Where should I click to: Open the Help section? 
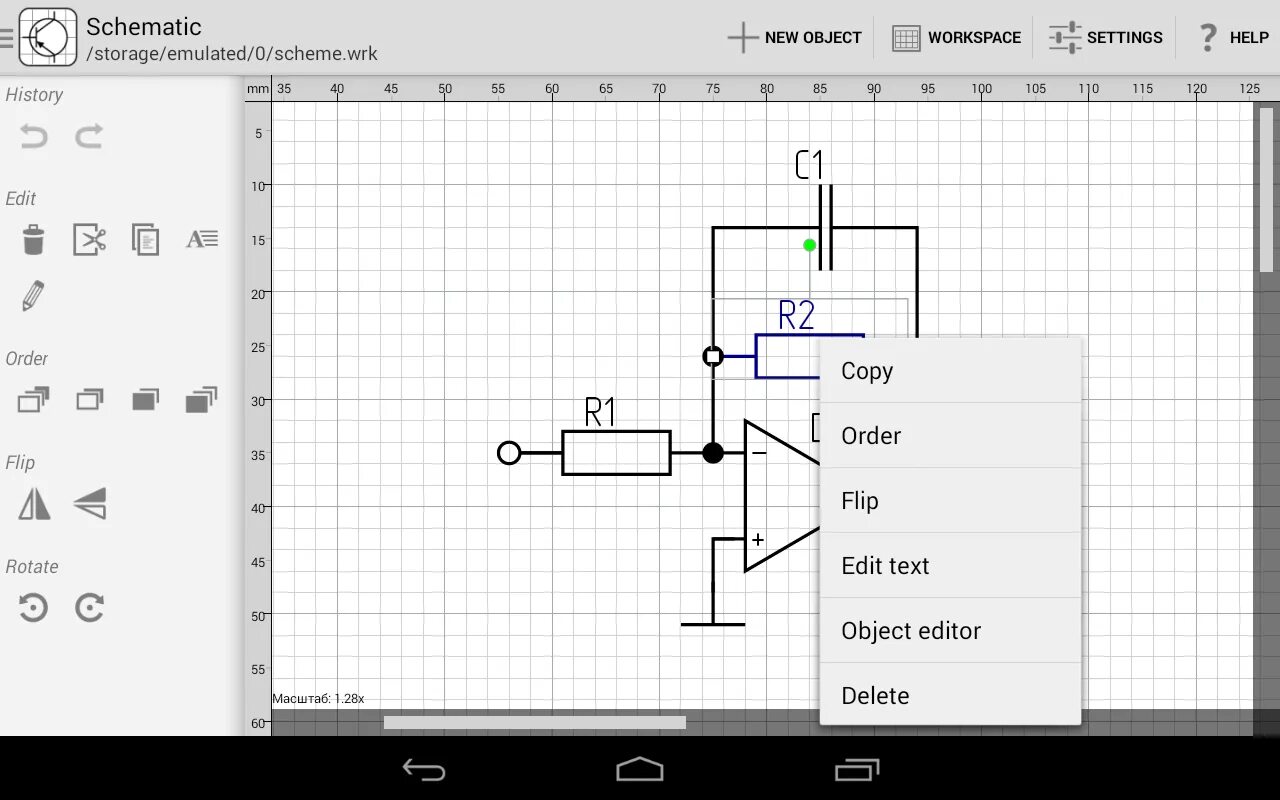click(1232, 38)
